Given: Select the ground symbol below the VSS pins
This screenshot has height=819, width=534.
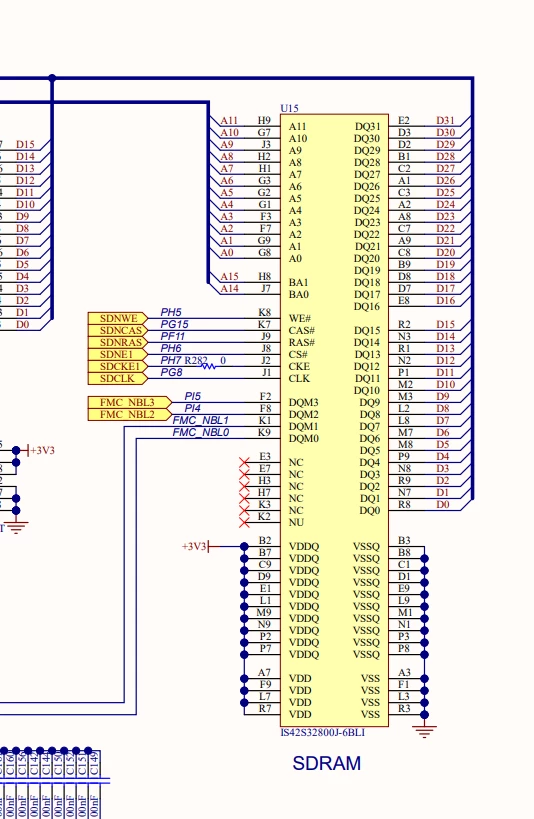Looking at the screenshot, I should [424, 731].
